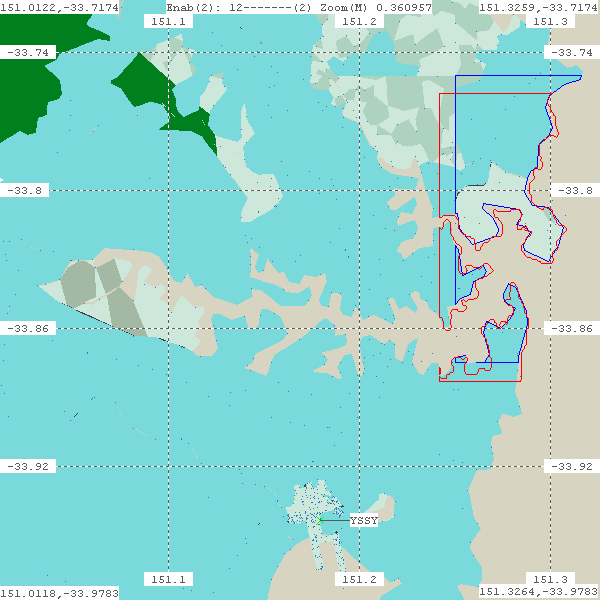Select the -33.86 latitude label on left edge
Screen dimensions: 600x600
click(x=27, y=328)
